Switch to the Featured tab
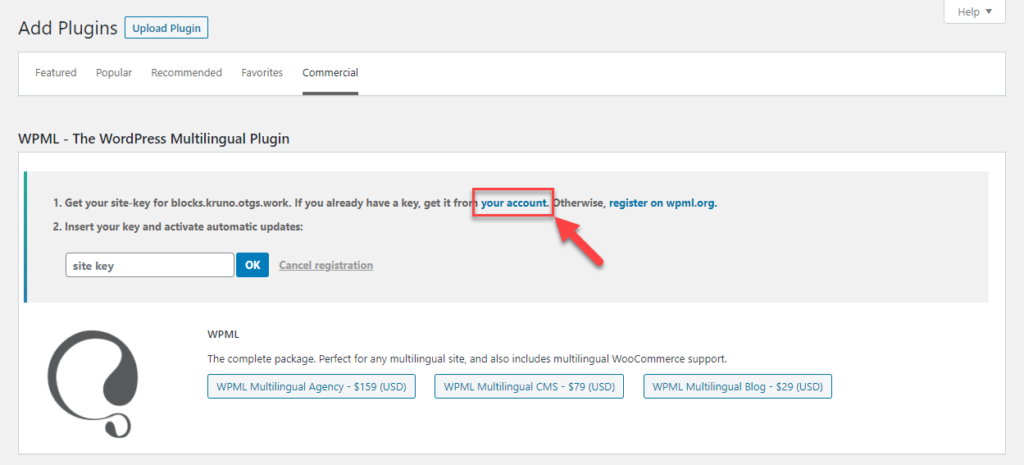 tap(56, 73)
